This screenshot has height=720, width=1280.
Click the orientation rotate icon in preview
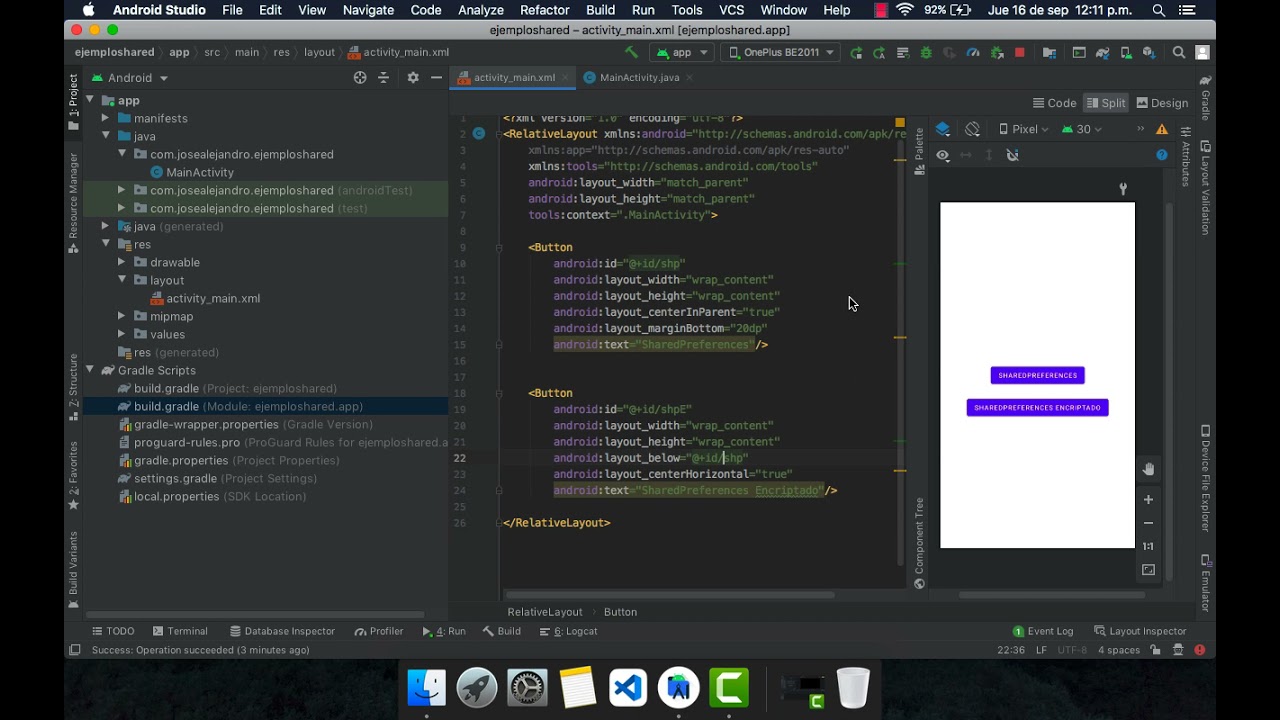[x=972, y=129]
